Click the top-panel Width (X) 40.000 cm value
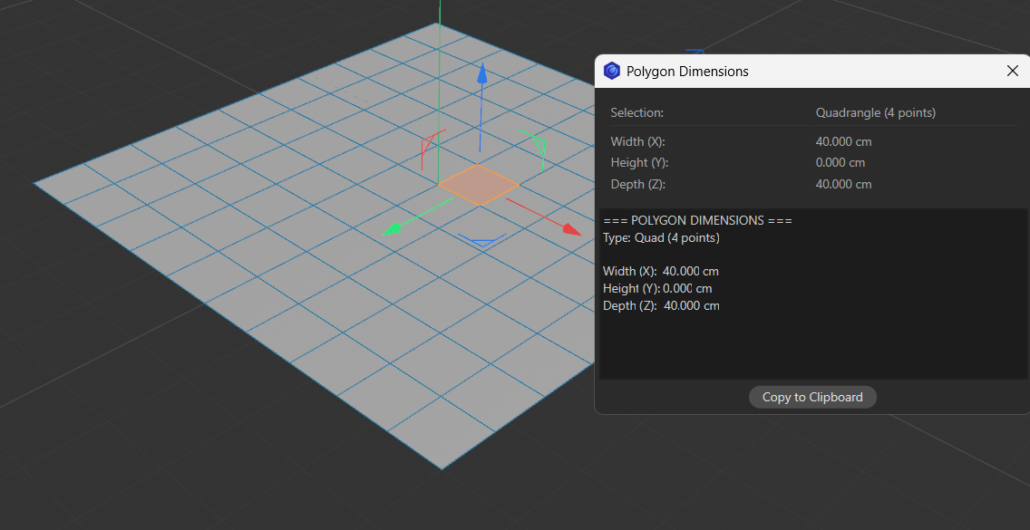The height and width of the screenshot is (530, 1030). click(x=843, y=142)
